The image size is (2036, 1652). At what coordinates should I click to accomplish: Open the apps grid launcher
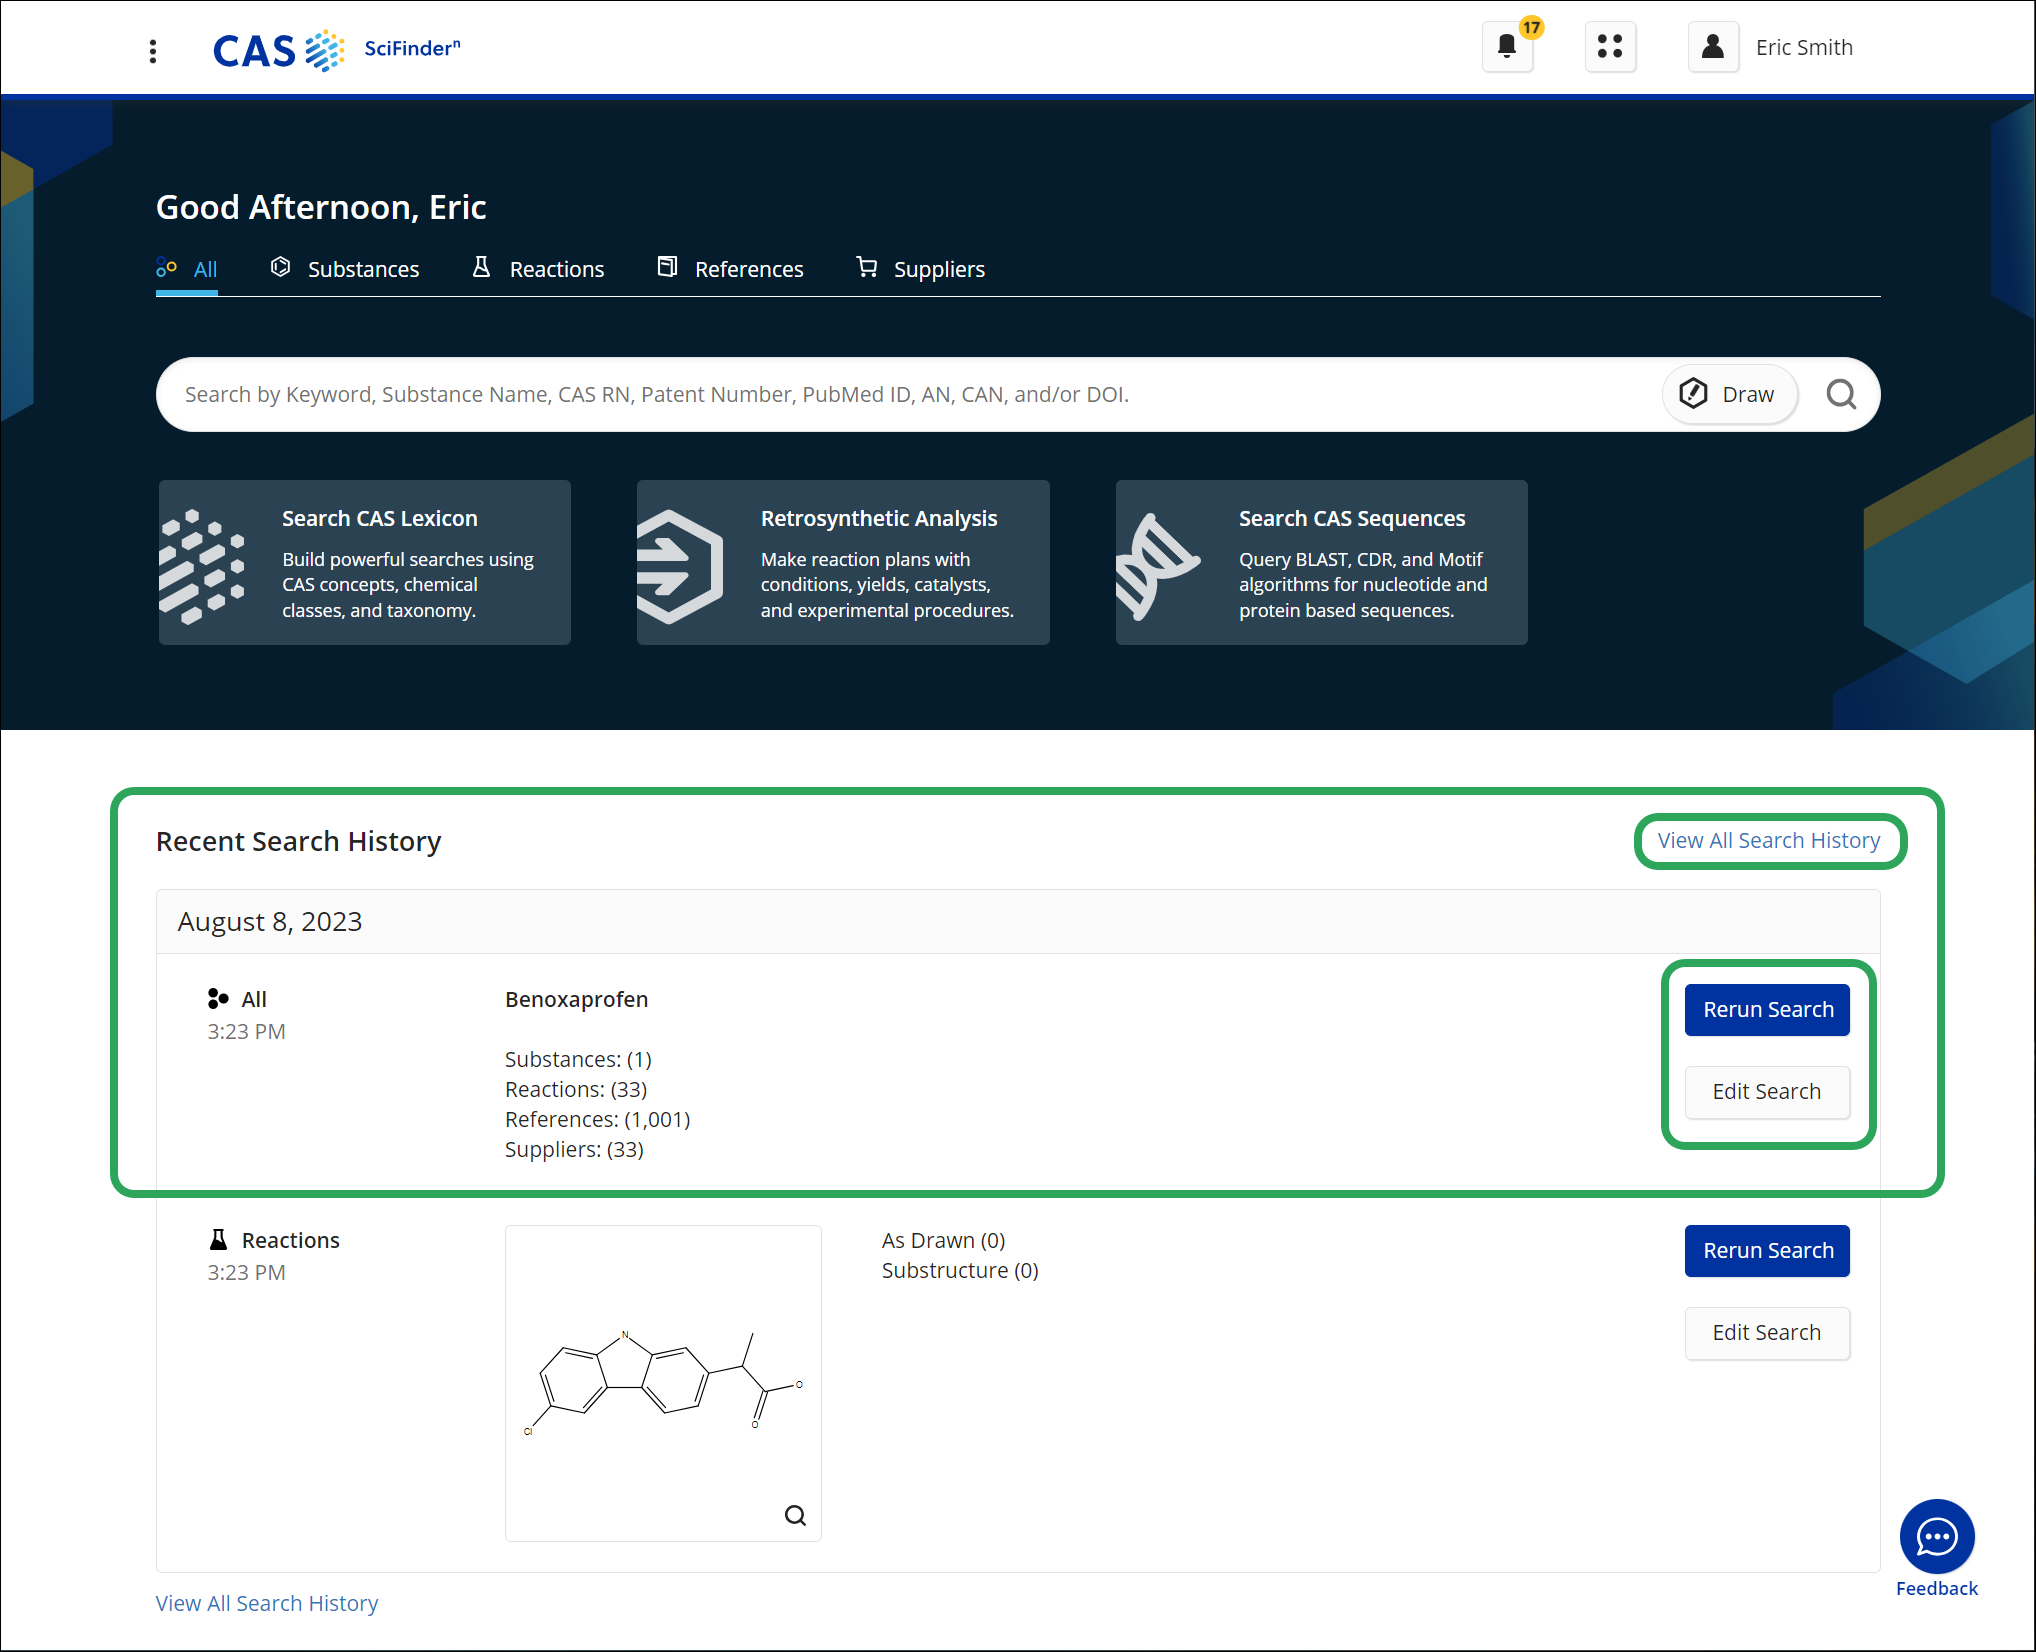(1610, 46)
